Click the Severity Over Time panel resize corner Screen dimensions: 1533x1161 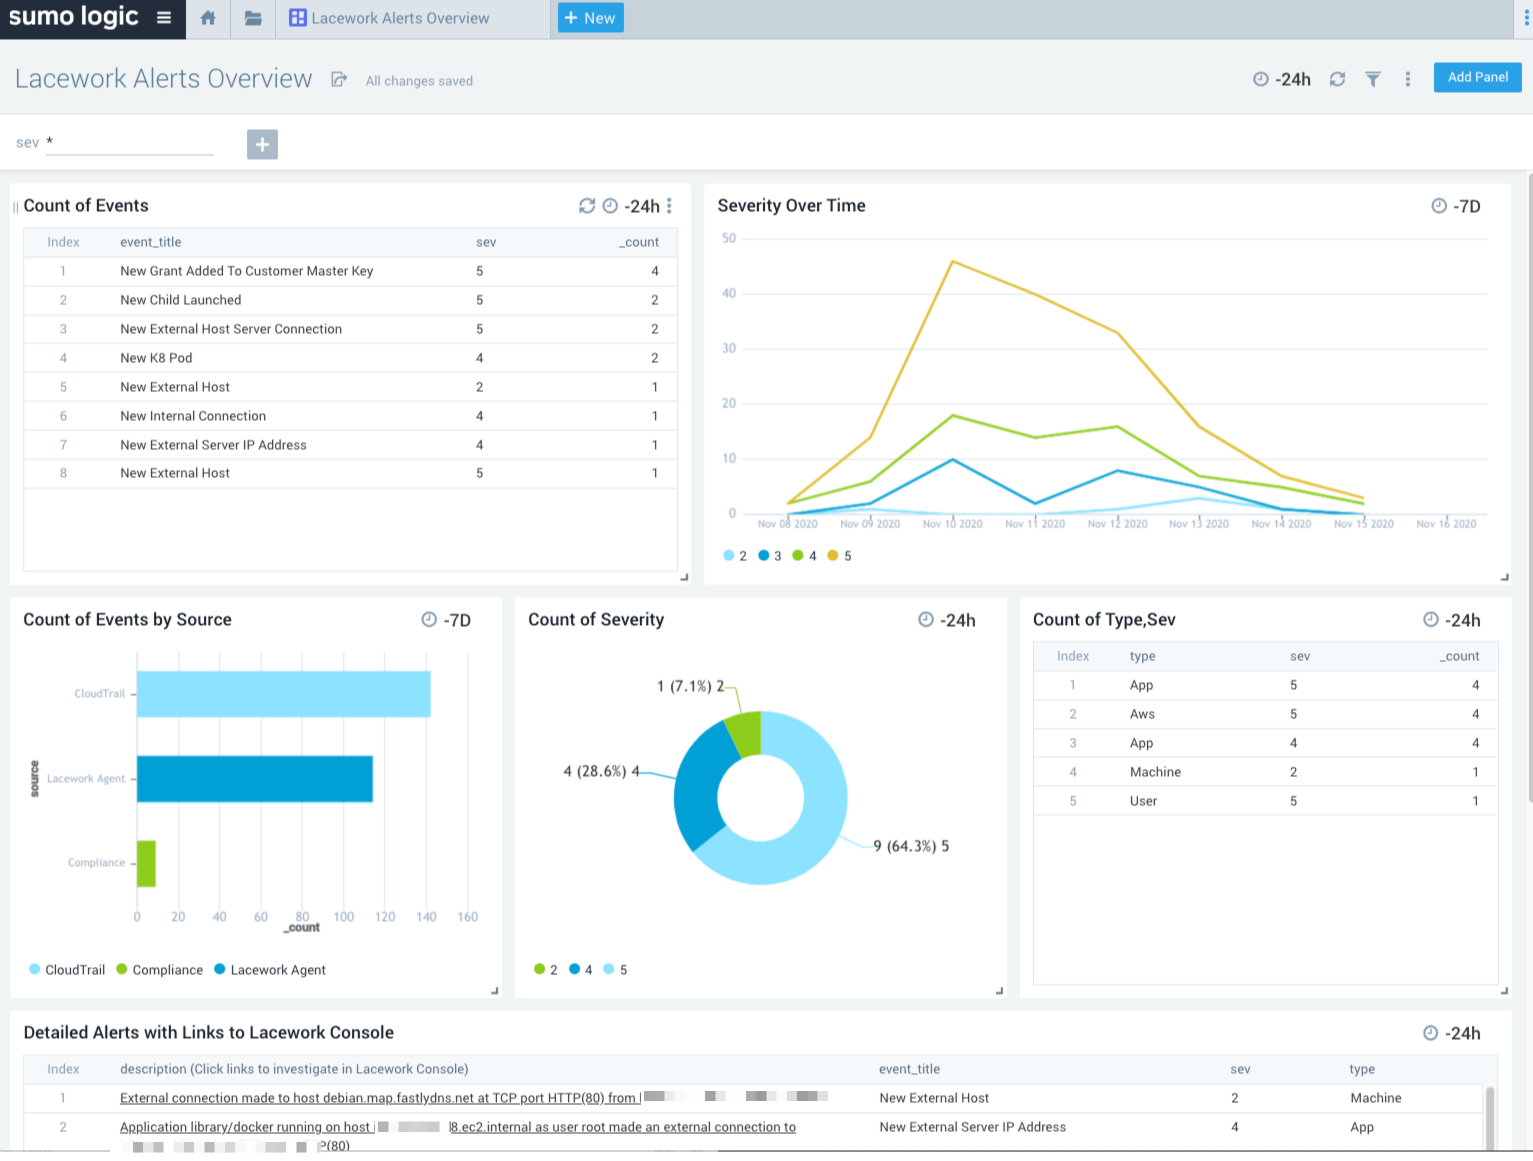coord(1504,577)
